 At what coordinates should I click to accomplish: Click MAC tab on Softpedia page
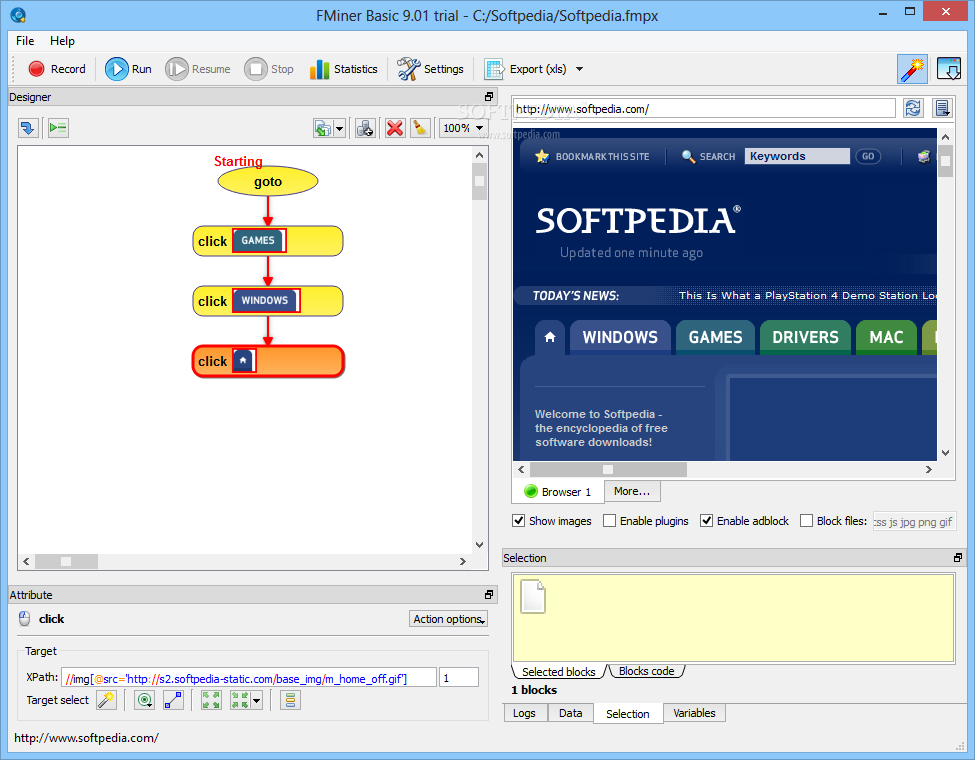click(886, 337)
